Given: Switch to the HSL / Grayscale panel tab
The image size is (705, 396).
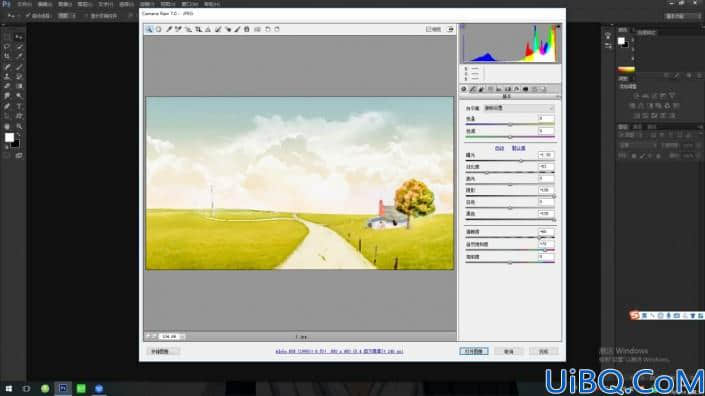Looking at the screenshot, I should pos(490,89).
